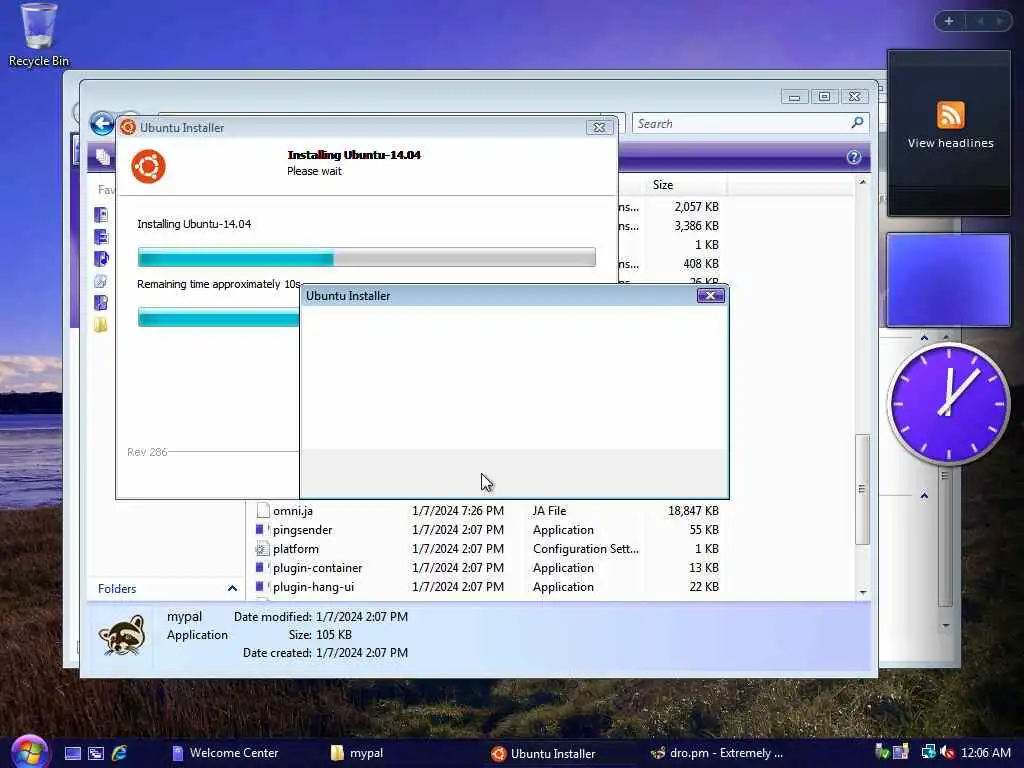This screenshot has width=1024, height=768.
Task: Switch to dro.pm browser taskbar button
Action: click(x=718, y=753)
